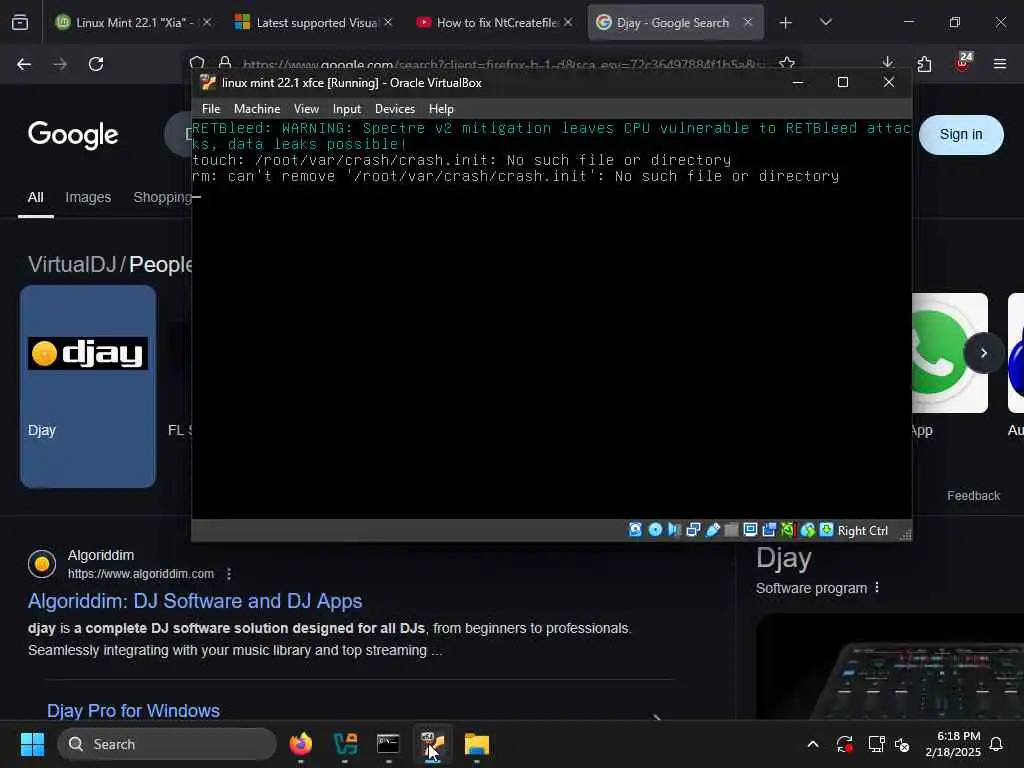1024x768 pixels.
Task: Open a new browser tab
Action: pyautogui.click(x=786, y=23)
